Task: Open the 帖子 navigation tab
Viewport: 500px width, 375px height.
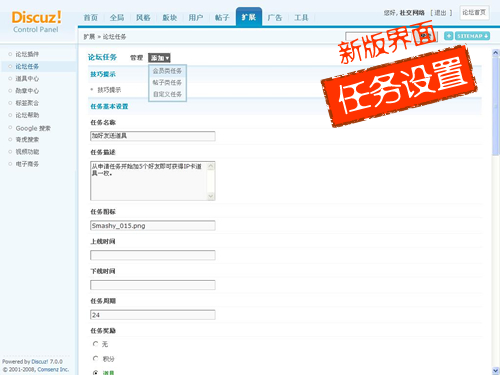Action: click(222, 18)
